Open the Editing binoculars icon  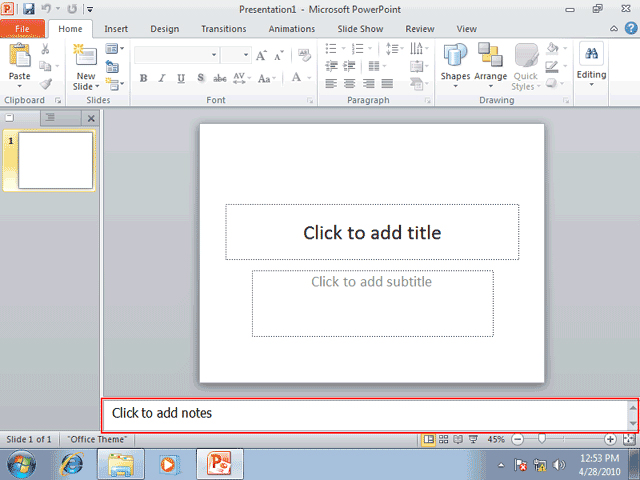click(x=591, y=53)
